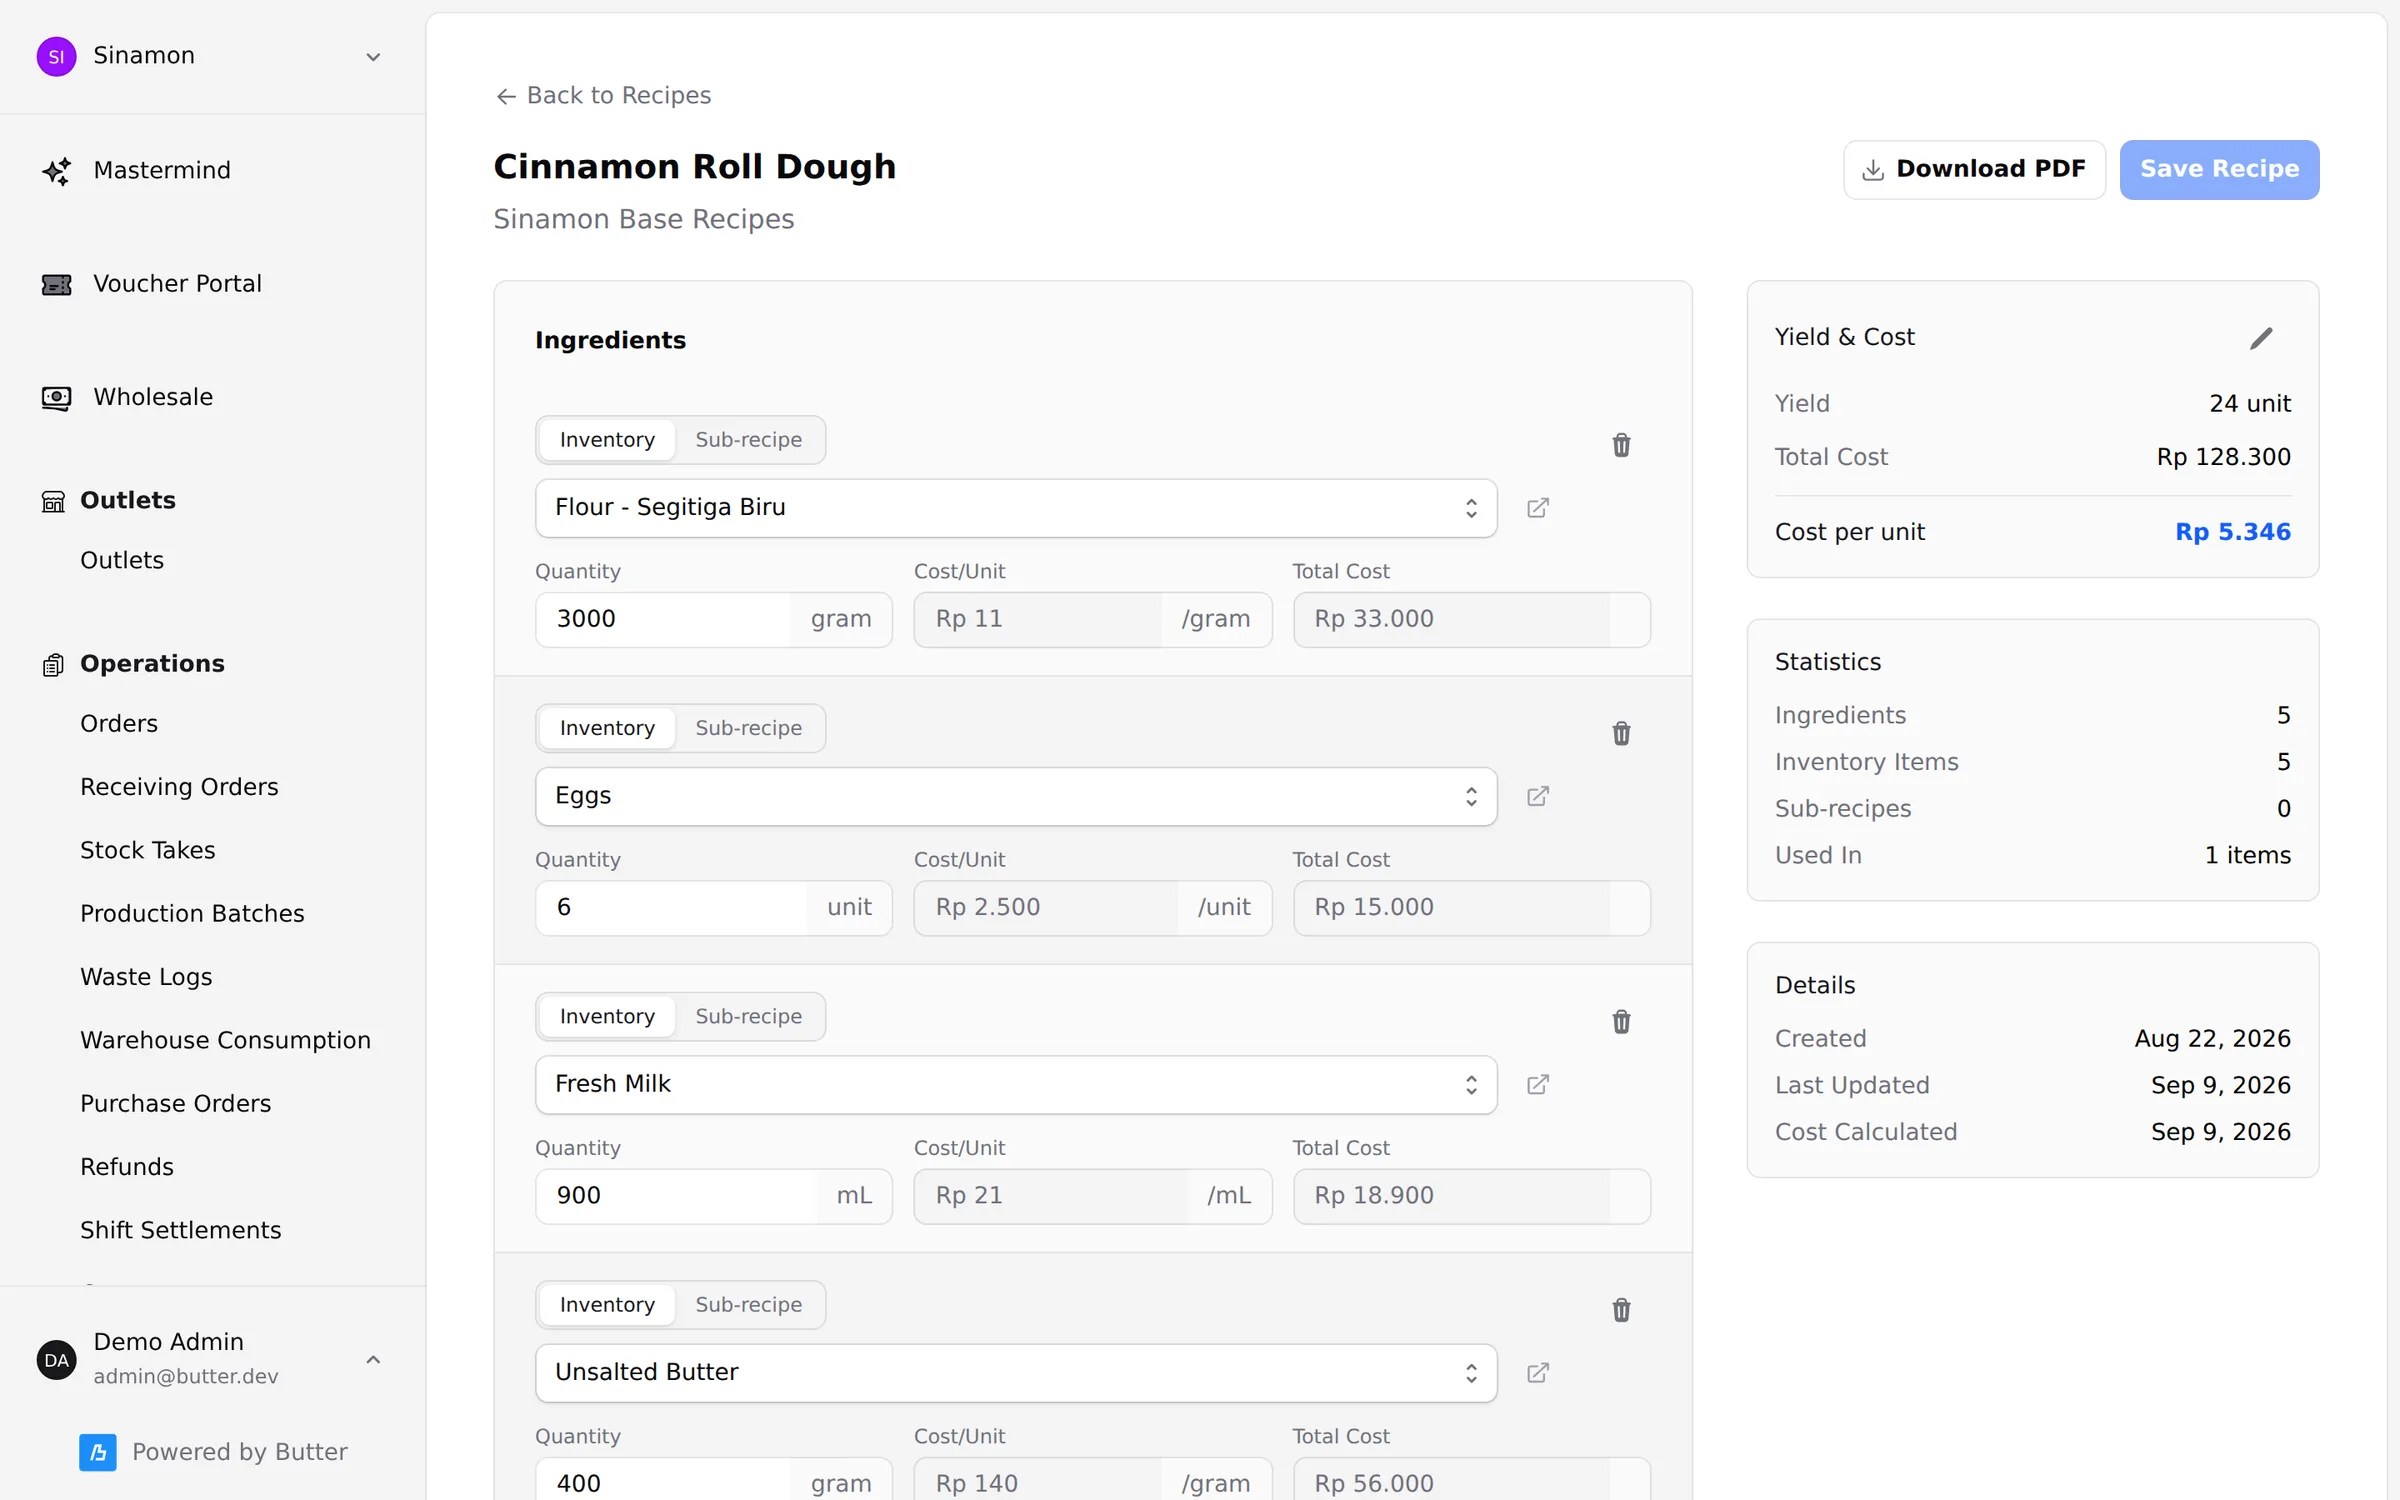The width and height of the screenshot is (2400, 1500).
Task: Open Stock Takes in sidebar
Action: (x=148, y=850)
